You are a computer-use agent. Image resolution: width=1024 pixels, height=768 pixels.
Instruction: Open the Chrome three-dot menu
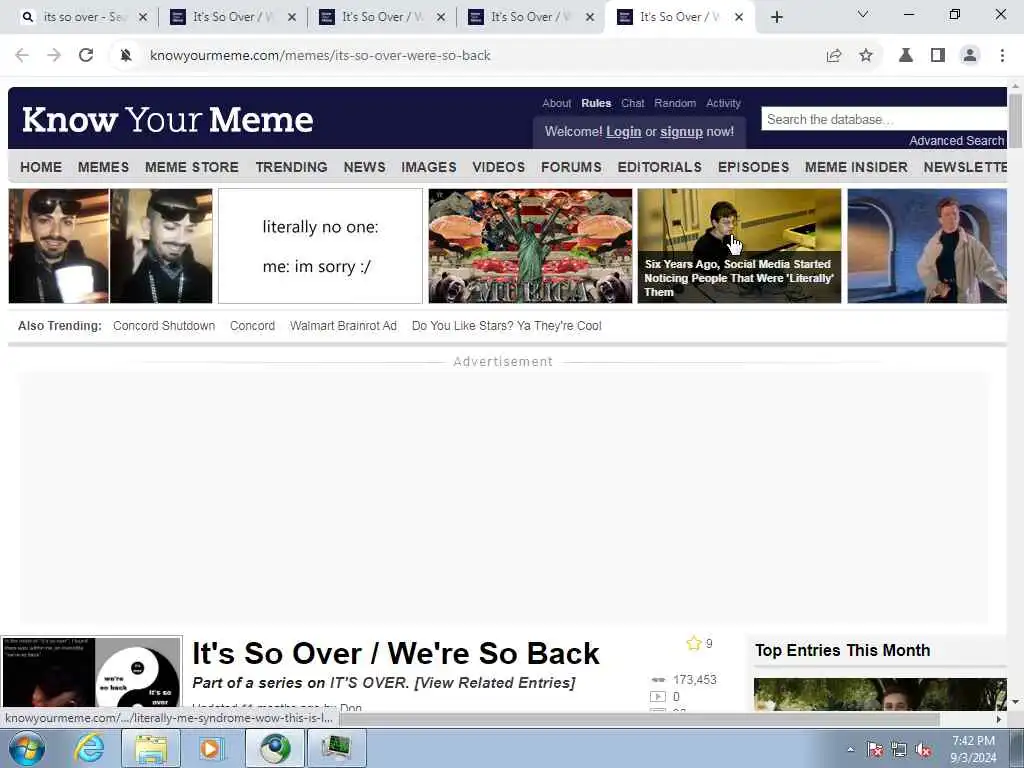pyautogui.click(x=1002, y=56)
